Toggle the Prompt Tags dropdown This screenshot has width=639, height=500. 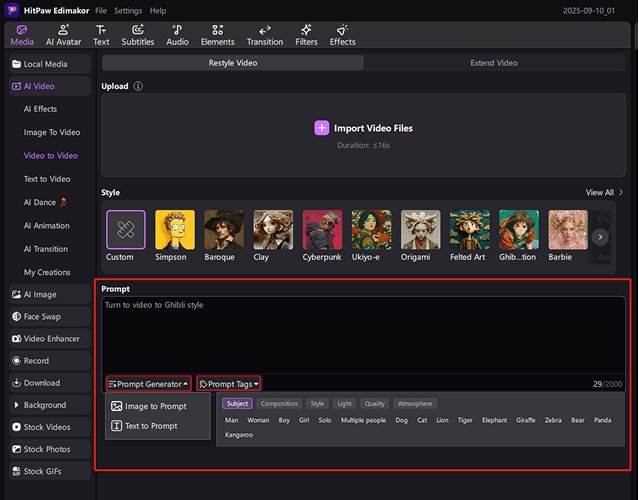pyautogui.click(x=229, y=384)
